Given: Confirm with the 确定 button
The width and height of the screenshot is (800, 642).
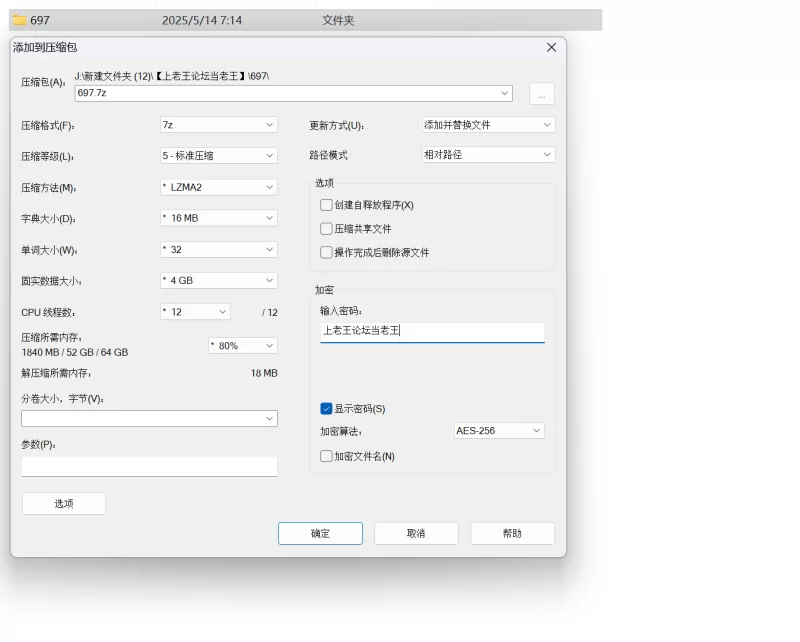Looking at the screenshot, I should 320,533.
